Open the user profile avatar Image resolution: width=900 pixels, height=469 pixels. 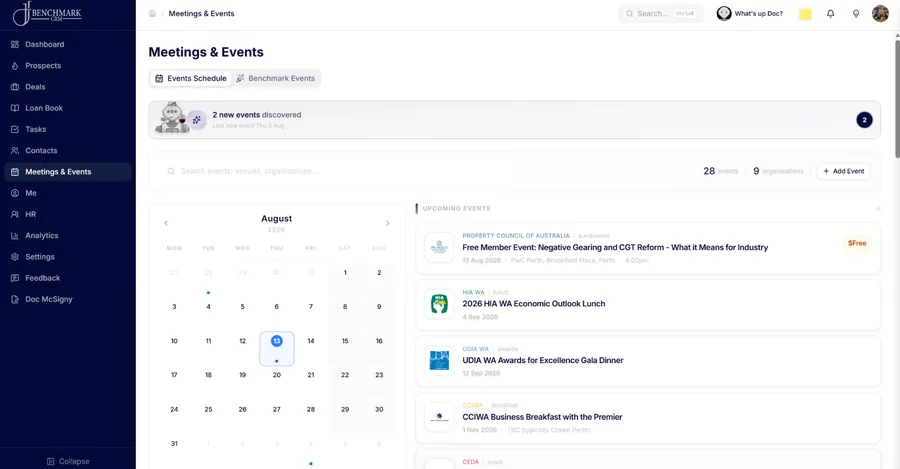[x=880, y=13]
